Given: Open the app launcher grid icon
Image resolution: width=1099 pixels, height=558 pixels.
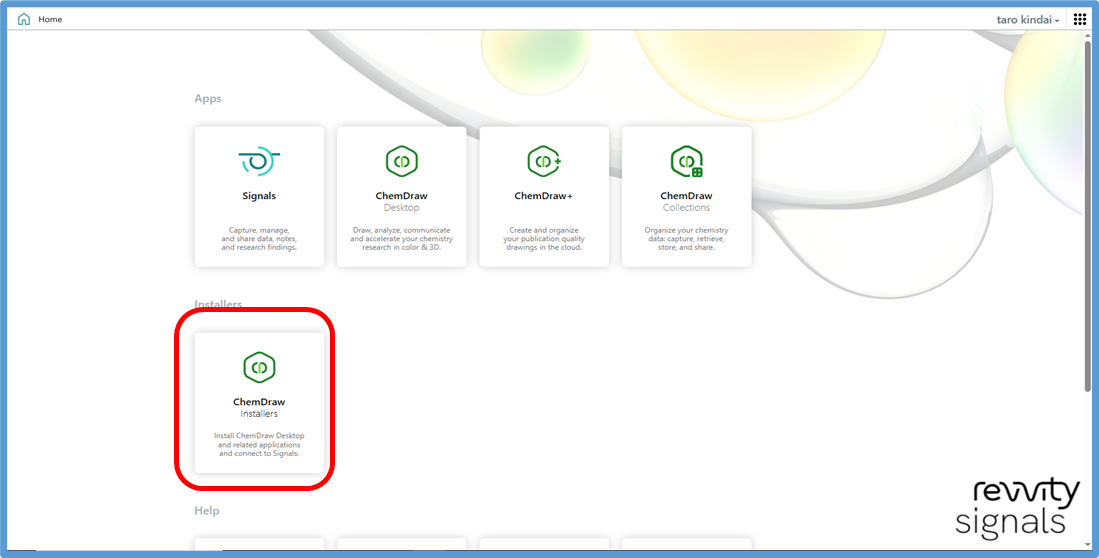Looking at the screenshot, I should click(x=1080, y=19).
